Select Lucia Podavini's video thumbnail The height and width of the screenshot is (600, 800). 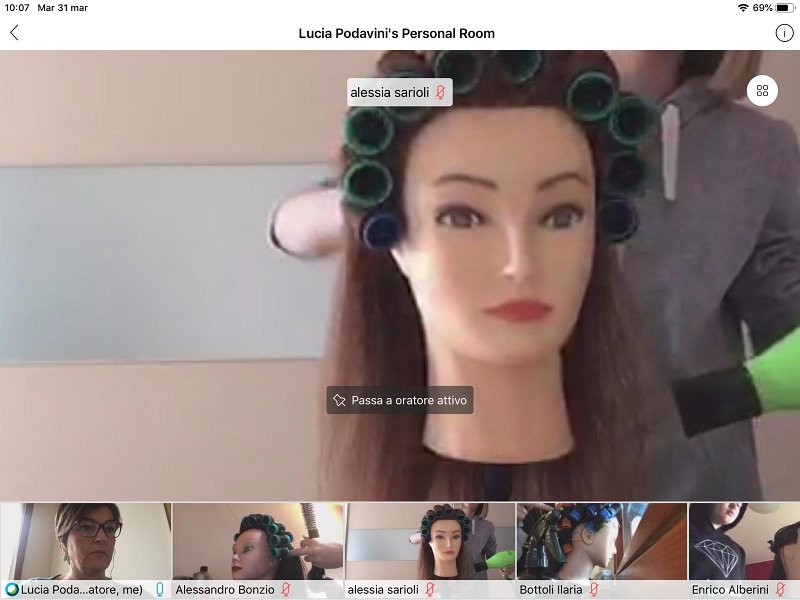pyautogui.click(x=86, y=540)
